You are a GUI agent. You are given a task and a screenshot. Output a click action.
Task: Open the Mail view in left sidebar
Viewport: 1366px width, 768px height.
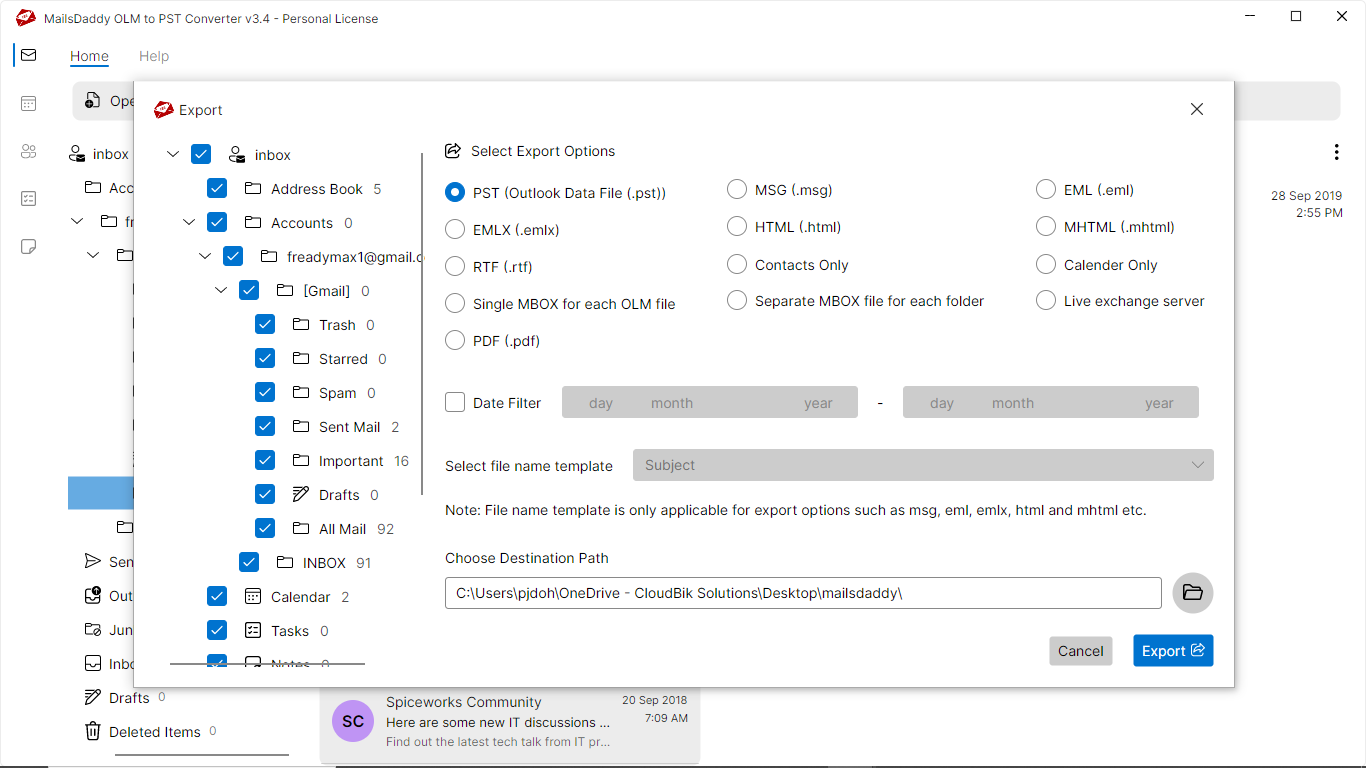point(28,55)
